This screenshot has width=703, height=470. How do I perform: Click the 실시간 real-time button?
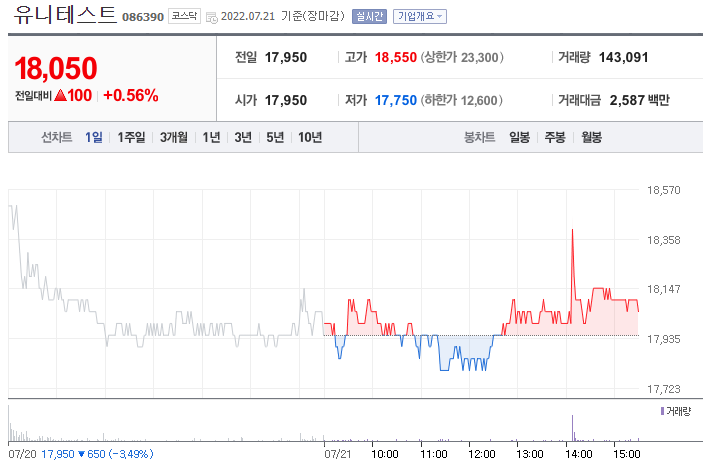tap(369, 17)
